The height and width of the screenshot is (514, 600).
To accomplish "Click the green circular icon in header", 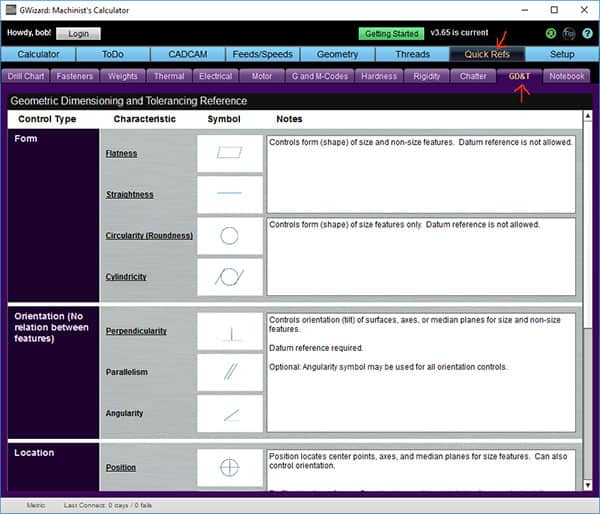I will (551, 34).
